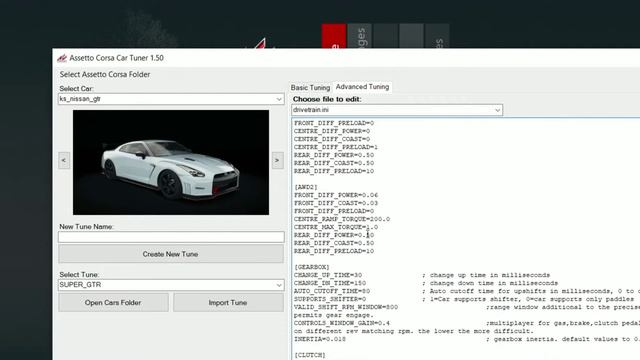Click the line AUTO_CUTOFF_TIME=80
640x360 pixels.
point(332,291)
